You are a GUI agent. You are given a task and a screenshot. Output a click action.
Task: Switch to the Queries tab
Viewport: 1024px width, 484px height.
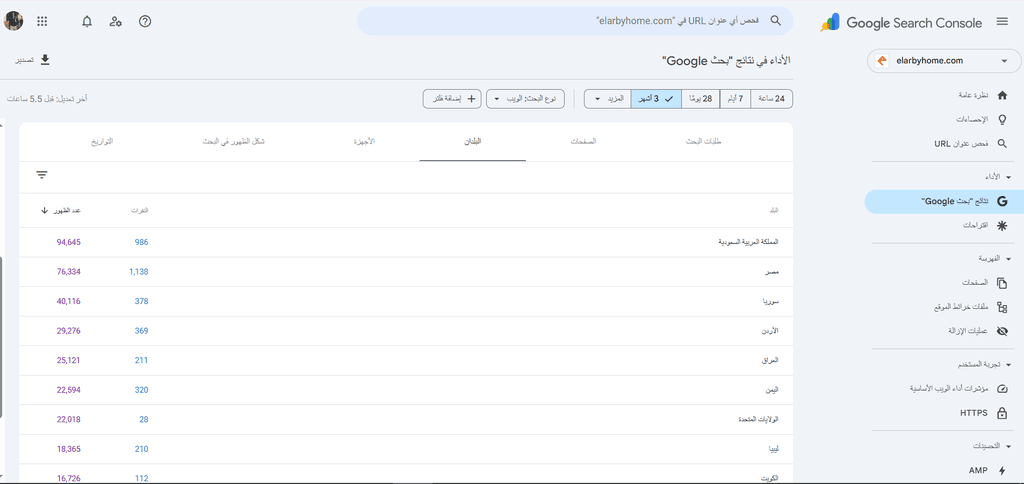tap(704, 142)
